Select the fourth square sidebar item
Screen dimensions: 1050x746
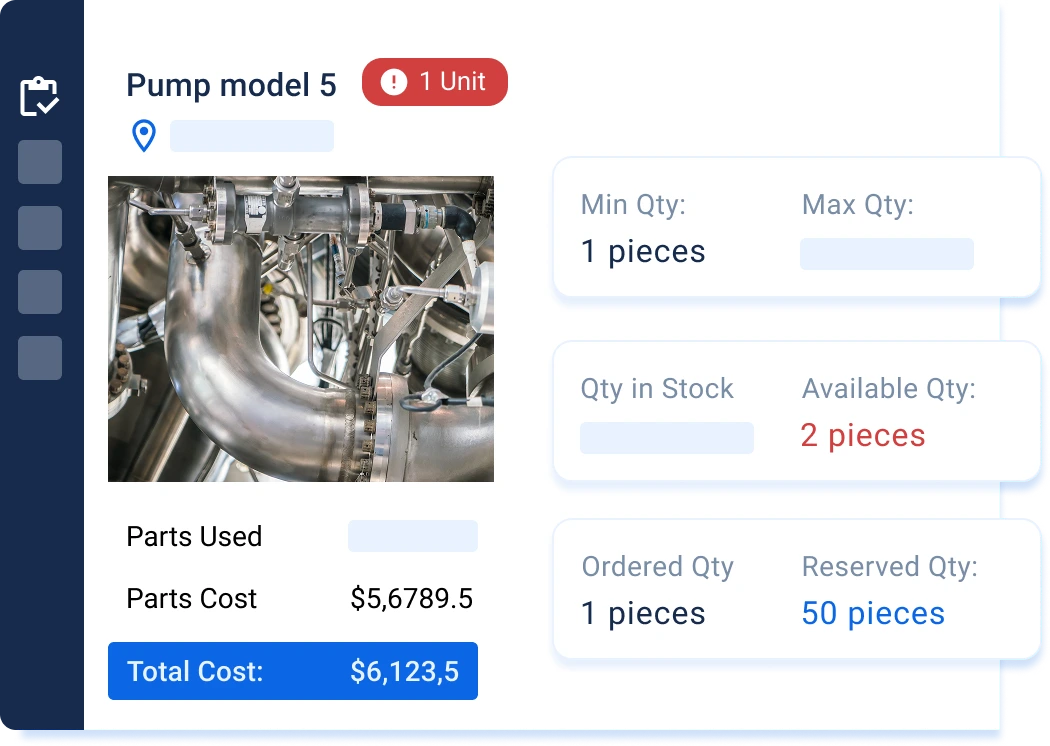[40, 358]
